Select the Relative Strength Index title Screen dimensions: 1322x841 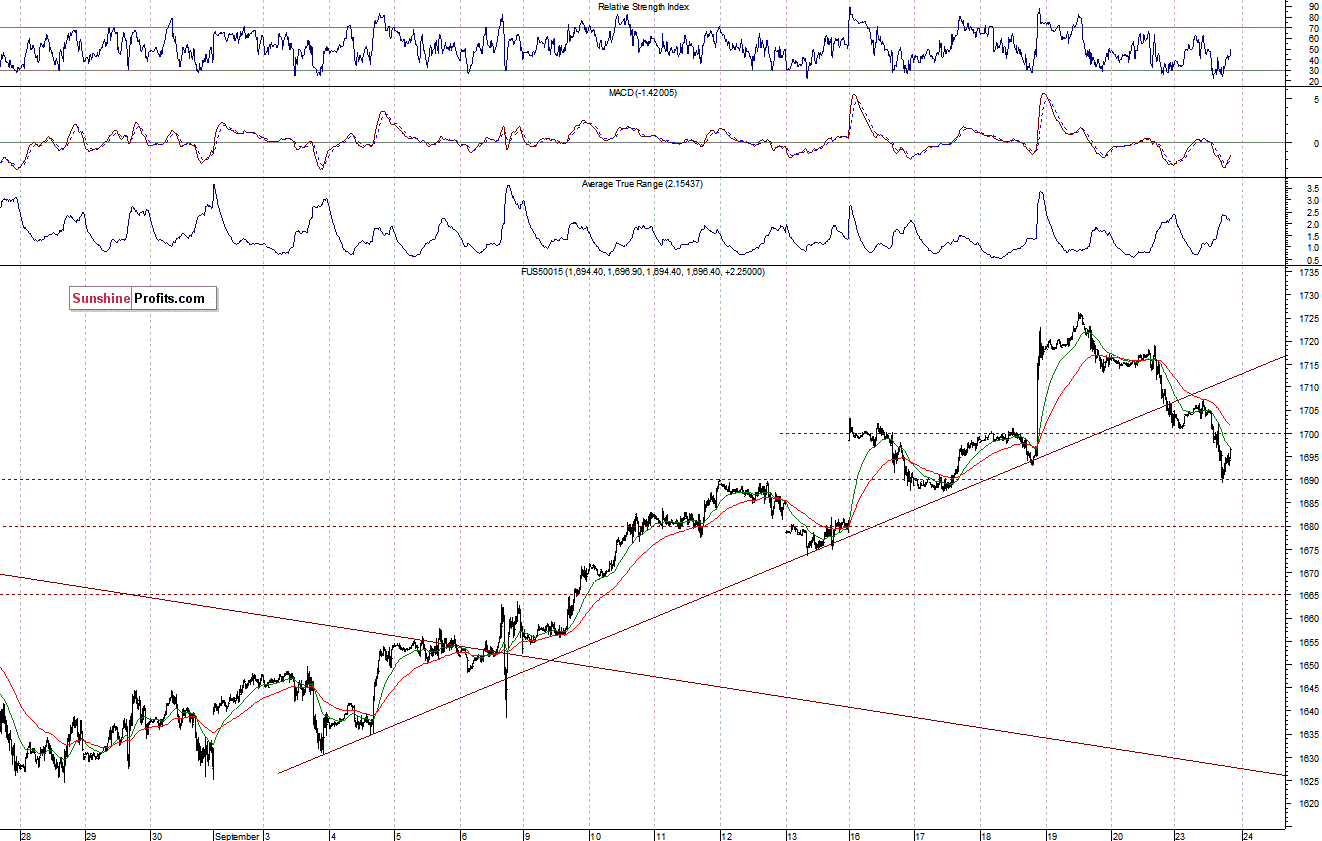[643, 7]
